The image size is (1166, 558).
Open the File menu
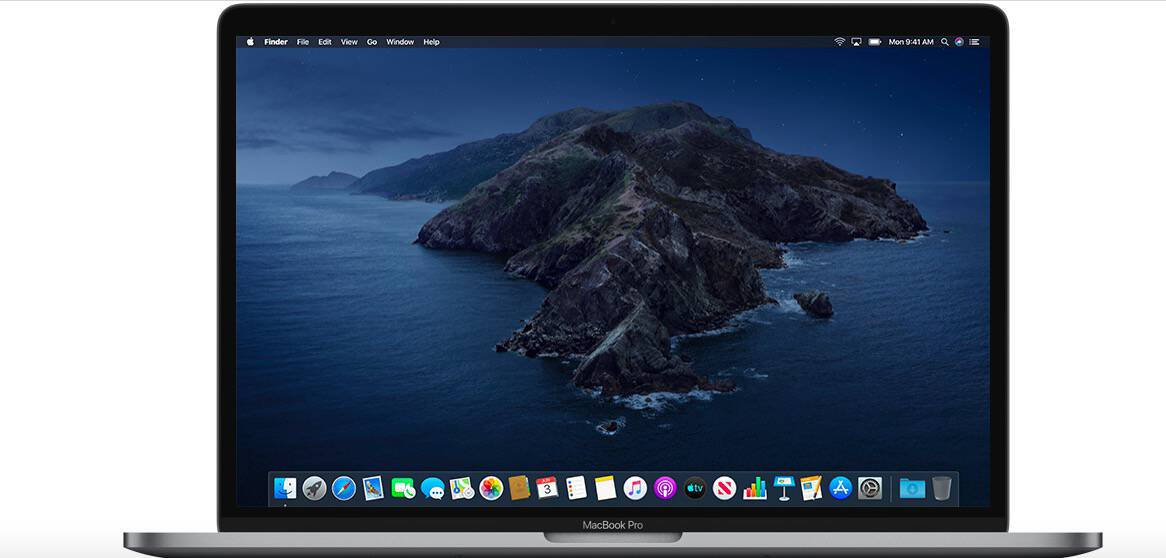pyautogui.click(x=303, y=42)
